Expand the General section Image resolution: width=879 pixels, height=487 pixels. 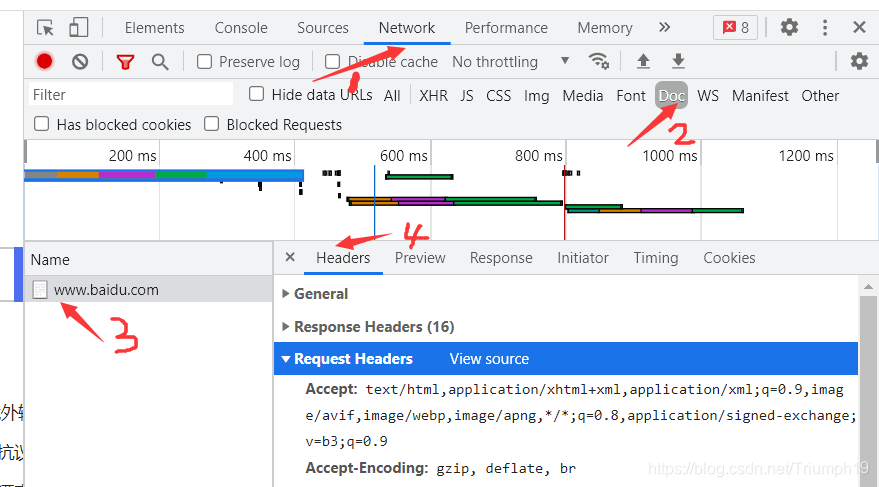285,294
